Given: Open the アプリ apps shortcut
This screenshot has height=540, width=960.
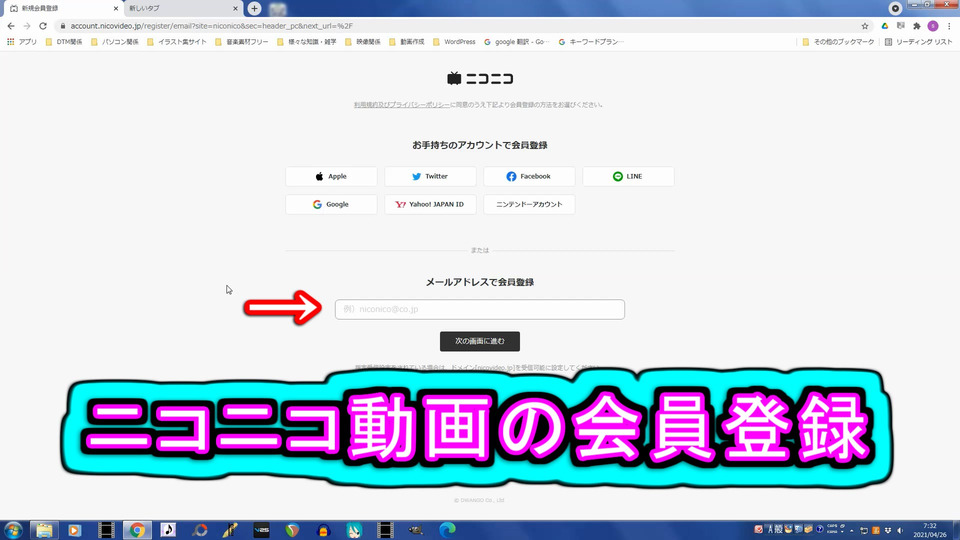Looking at the screenshot, I should click(21, 42).
